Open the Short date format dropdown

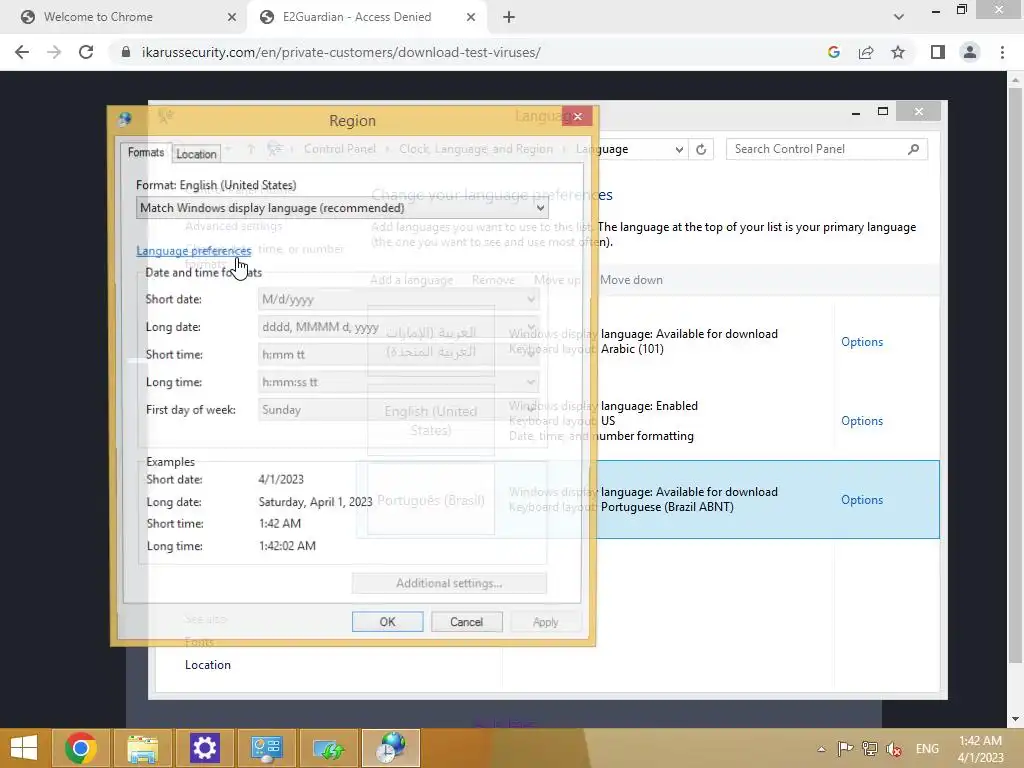(398, 299)
